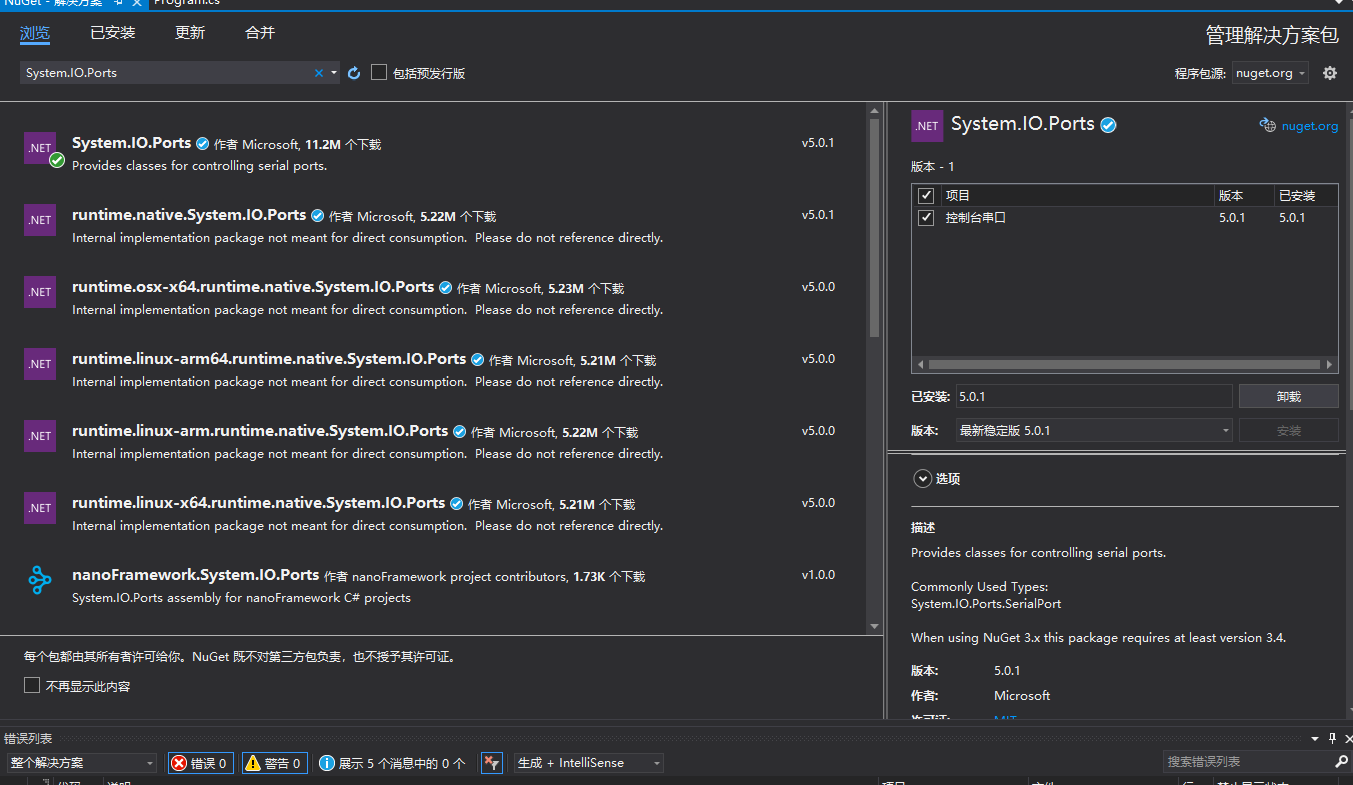Enable 包括预发行版 (include prerelease) checkbox
This screenshot has width=1353, height=785.
pos(379,72)
